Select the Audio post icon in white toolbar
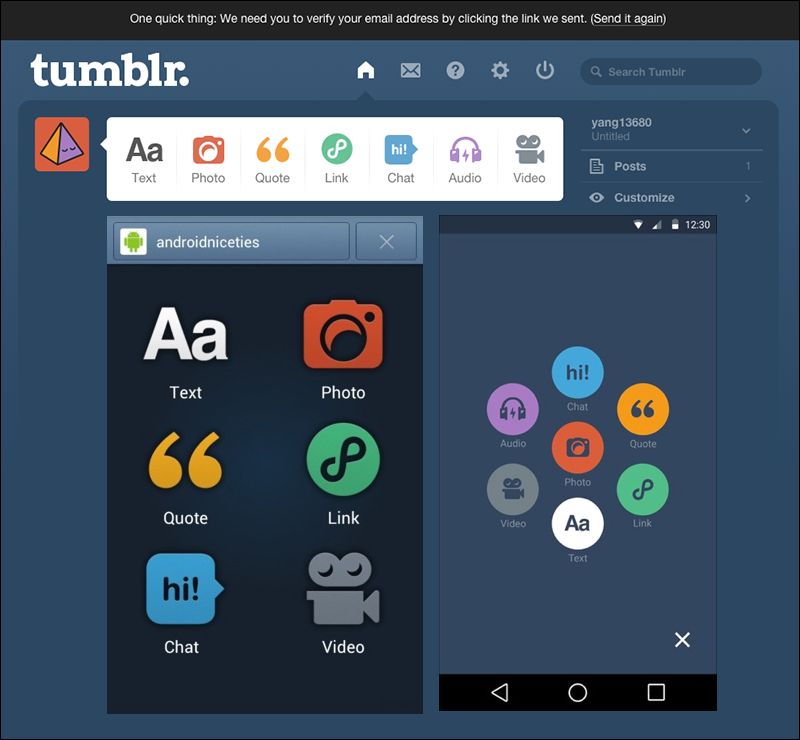This screenshot has width=800, height=740. (x=465, y=160)
